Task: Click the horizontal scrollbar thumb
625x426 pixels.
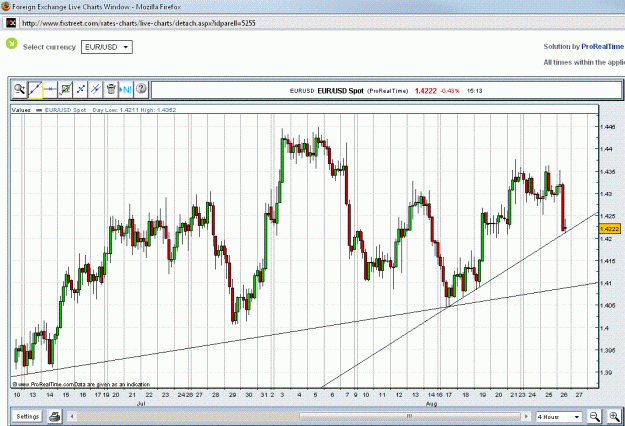Action: pos(410,417)
